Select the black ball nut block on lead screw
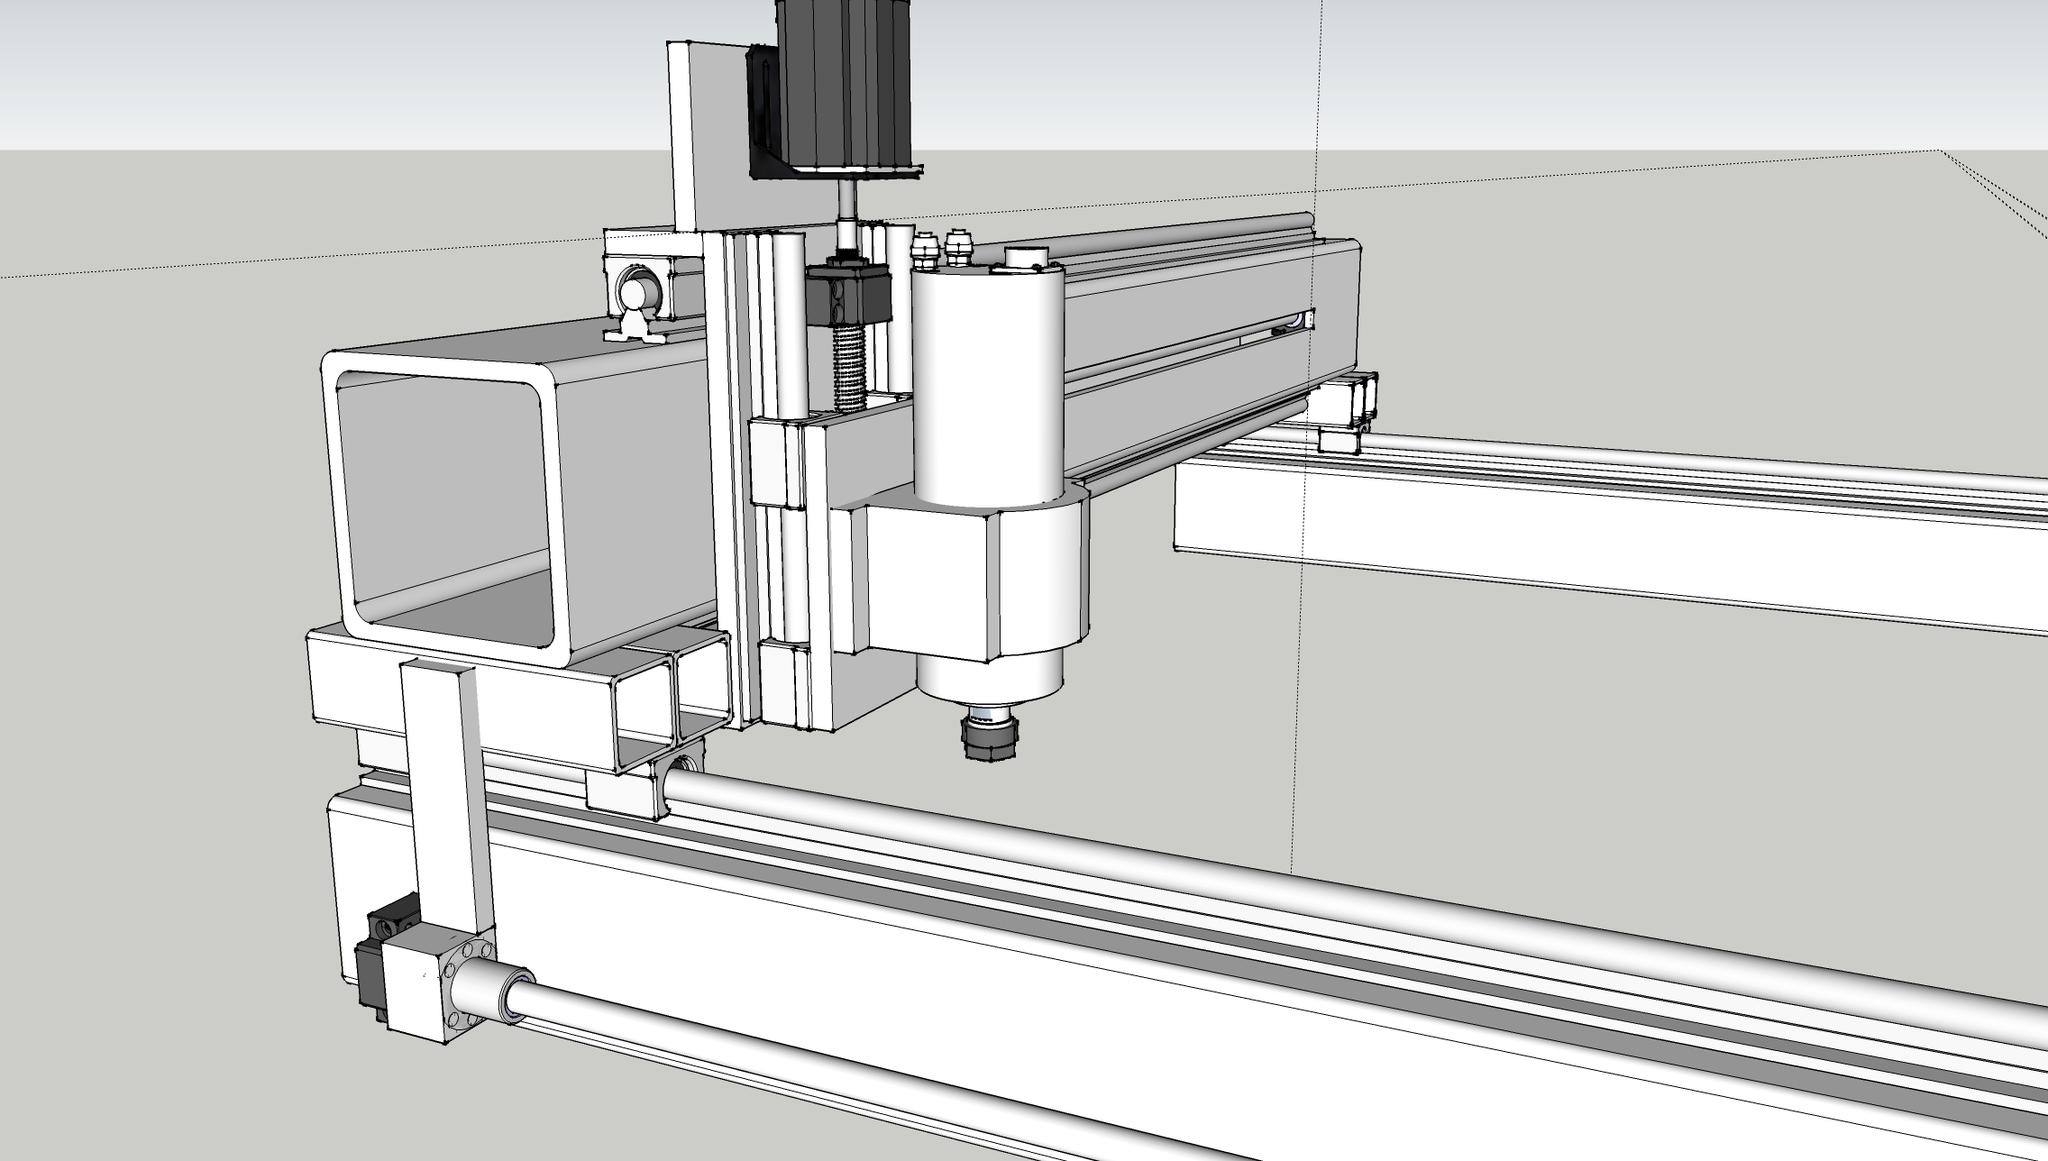This screenshot has width=2048, height=1161. [x=848, y=293]
